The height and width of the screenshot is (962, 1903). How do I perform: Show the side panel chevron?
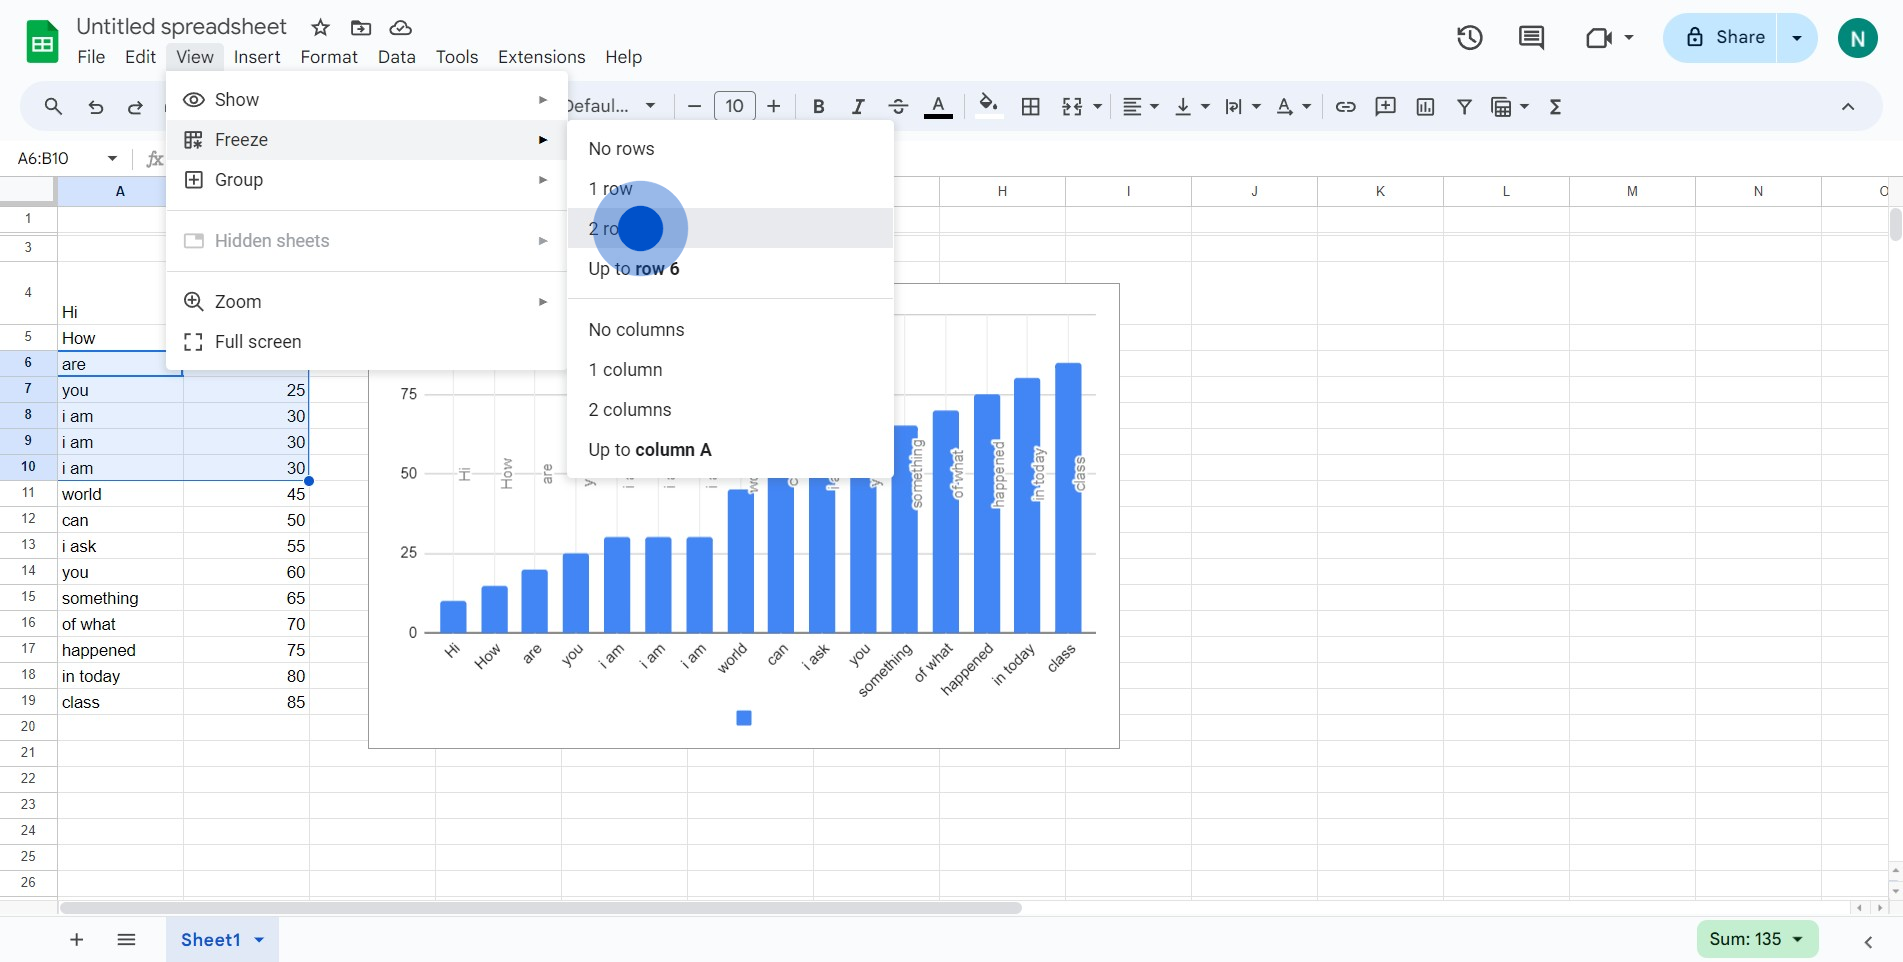[1868, 941]
